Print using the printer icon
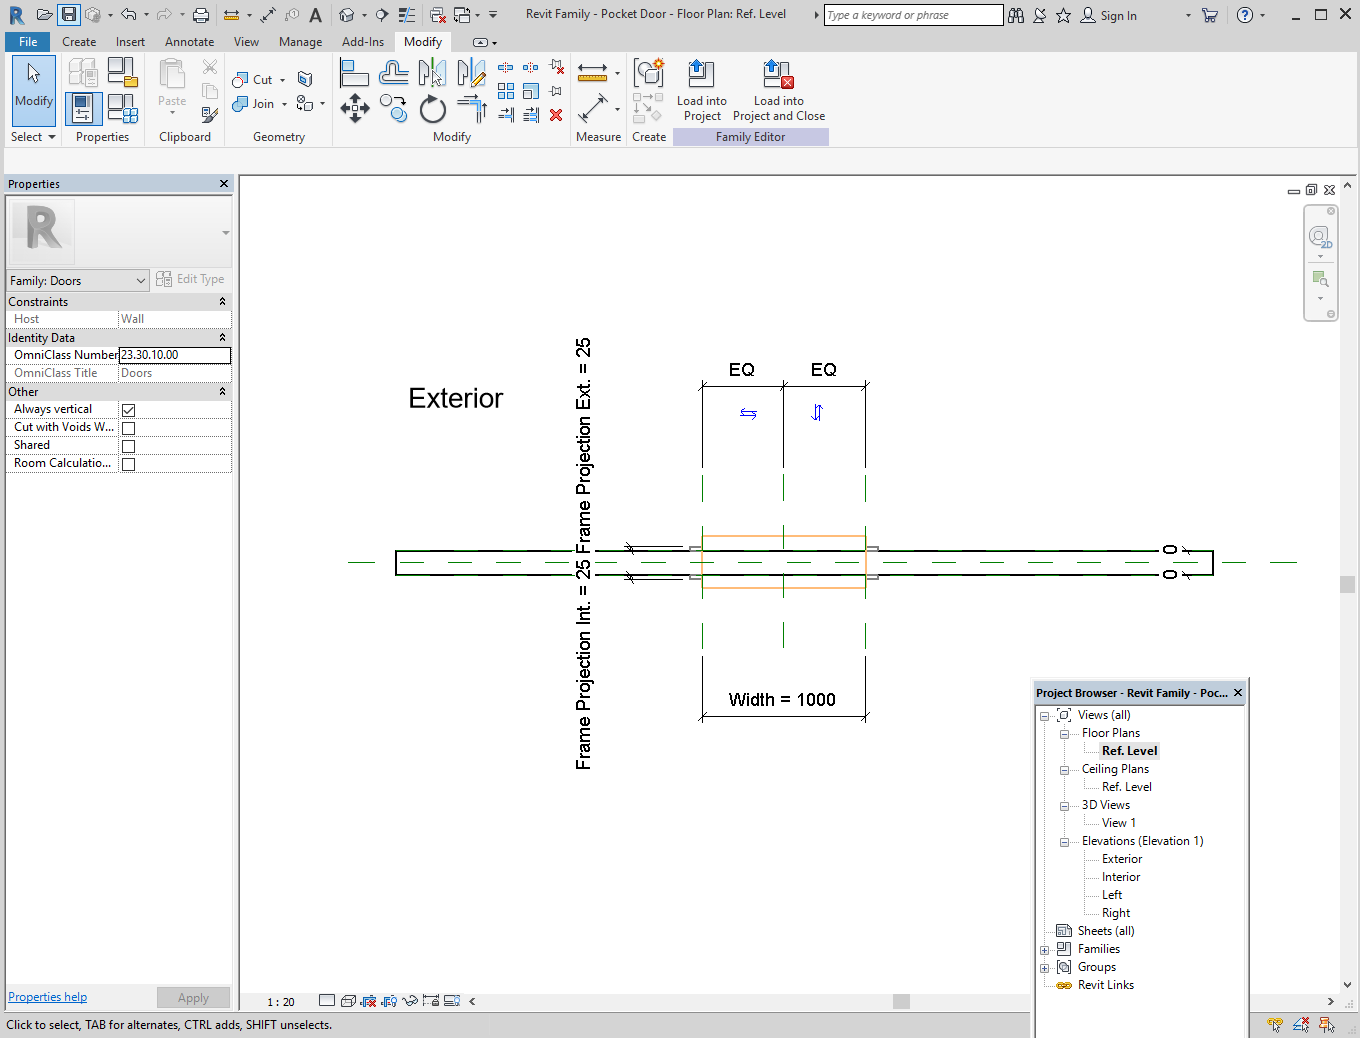Screen dimensions: 1360x1038 (x=201, y=15)
